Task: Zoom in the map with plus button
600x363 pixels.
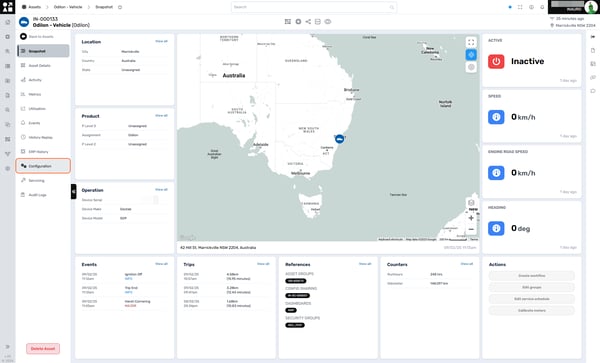Action: 471,218
